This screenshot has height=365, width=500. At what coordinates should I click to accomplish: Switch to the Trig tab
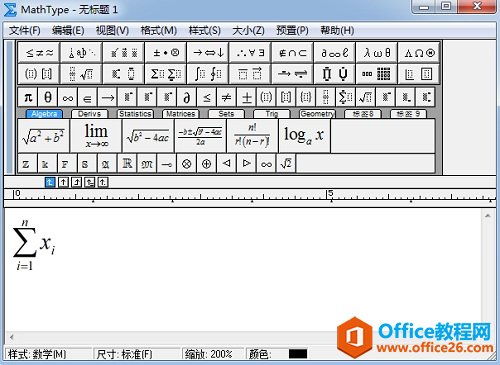click(x=272, y=114)
